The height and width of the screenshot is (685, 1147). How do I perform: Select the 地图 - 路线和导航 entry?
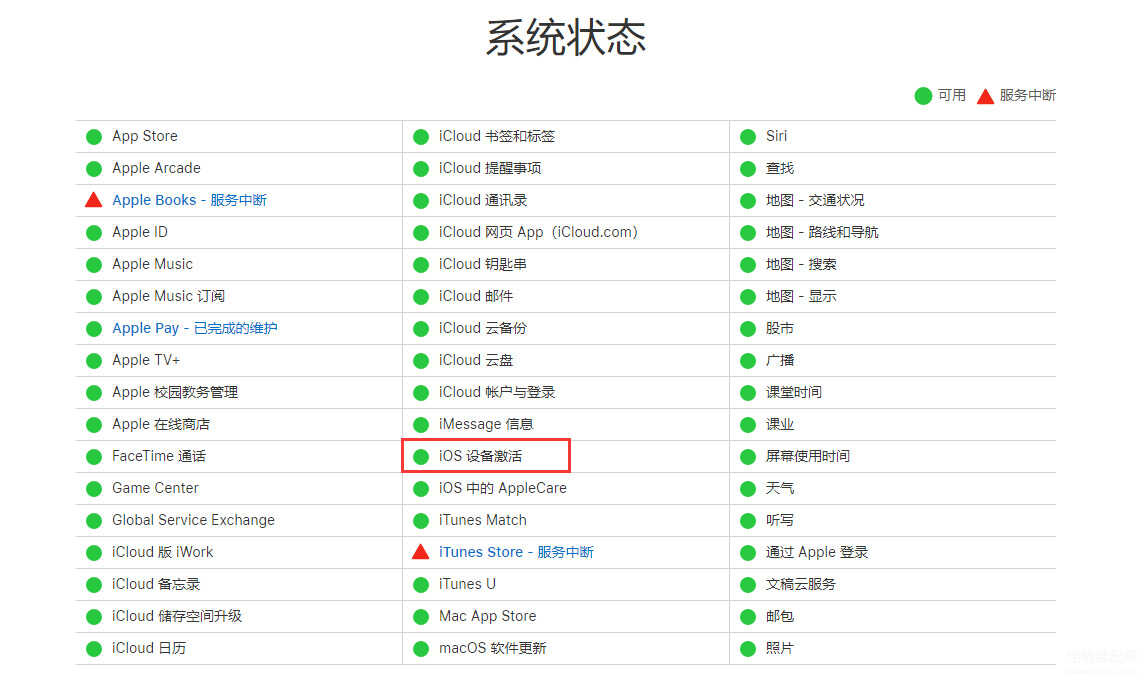pyautogui.click(x=822, y=233)
